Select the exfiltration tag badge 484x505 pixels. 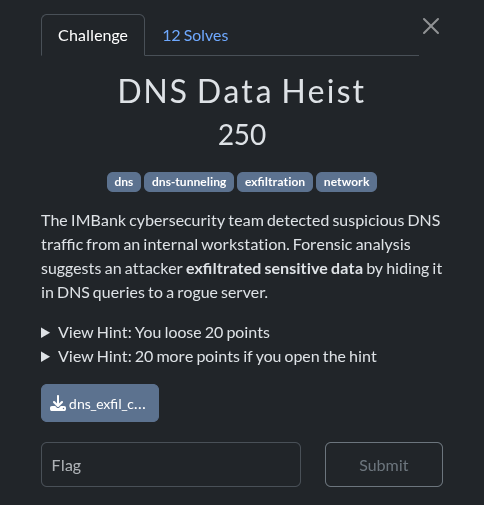click(275, 182)
